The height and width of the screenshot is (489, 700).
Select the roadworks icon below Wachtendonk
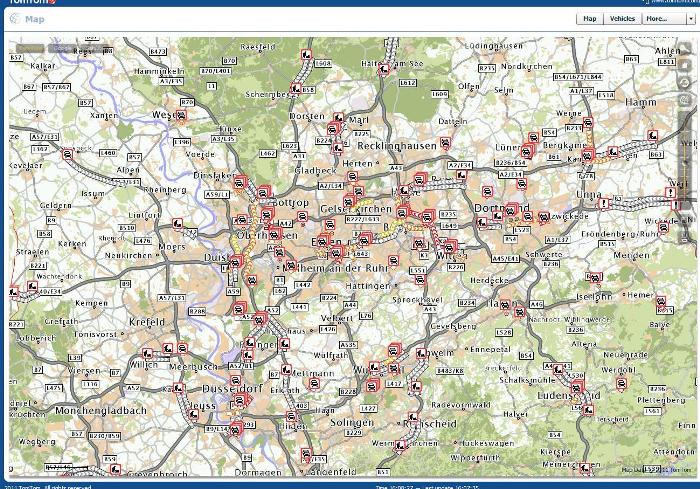click(x=32, y=286)
